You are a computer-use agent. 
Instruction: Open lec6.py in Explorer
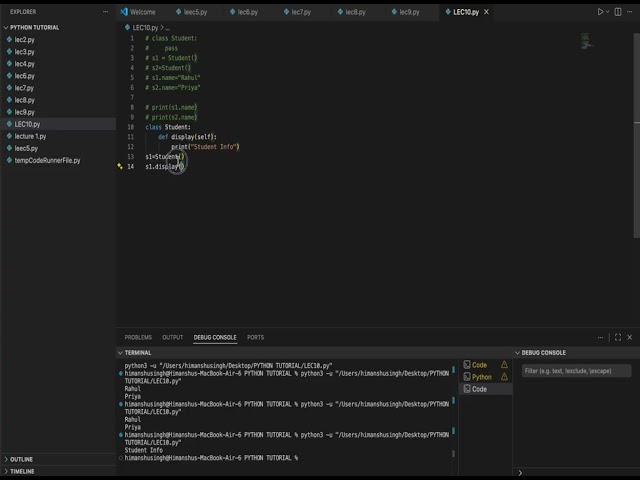(24, 76)
